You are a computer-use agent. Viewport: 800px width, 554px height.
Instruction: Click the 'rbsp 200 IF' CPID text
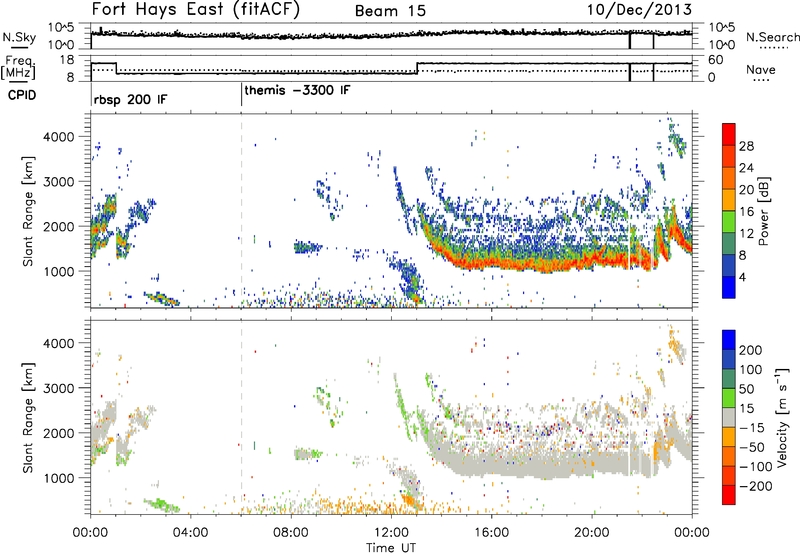130,99
